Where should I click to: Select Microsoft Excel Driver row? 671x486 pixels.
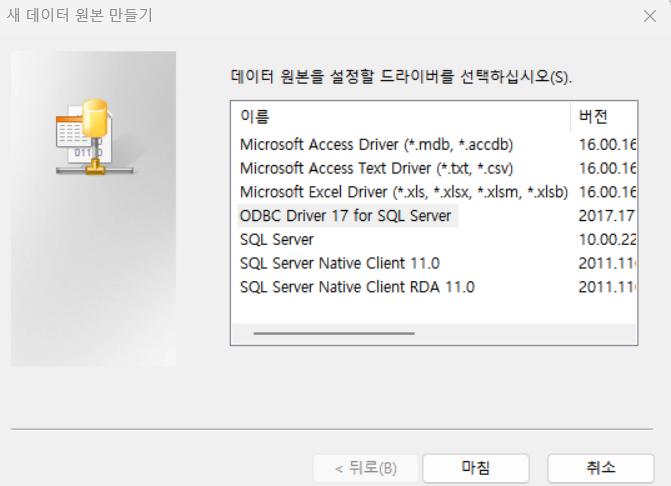point(404,192)
